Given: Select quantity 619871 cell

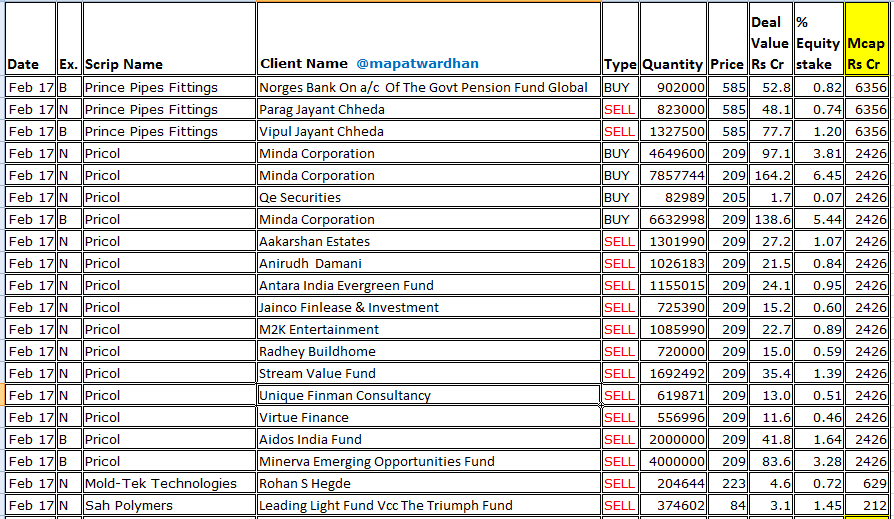Looking at the screenshot, I should coord(673,395).
